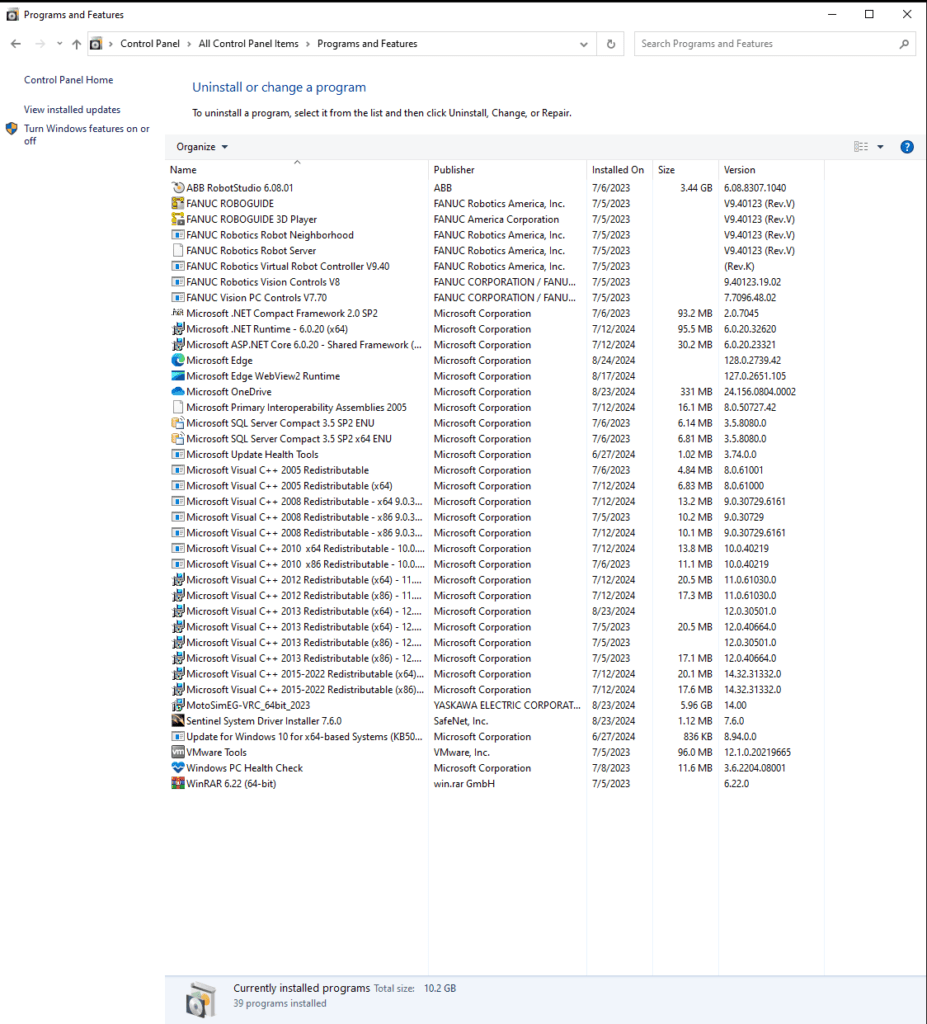Image resolution: width=927 pixels, height=1024 pixels.
Task: Select Microsoft ASP.NET Core 6.0.20 Shared Framework
Action: [x=304, y=344]
